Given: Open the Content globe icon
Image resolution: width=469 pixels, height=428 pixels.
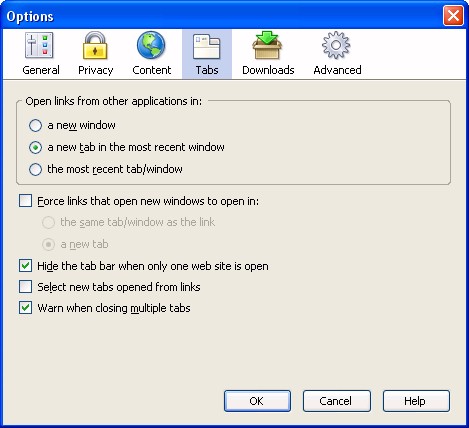Looking at the screenshot, I should (x=151, y=45).
